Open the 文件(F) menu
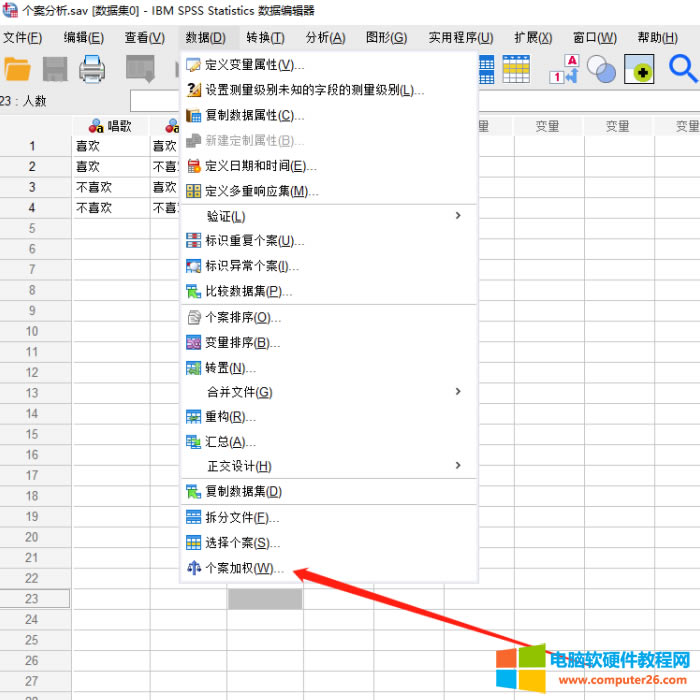Screen dimensions: 700x700 (22, 38)
